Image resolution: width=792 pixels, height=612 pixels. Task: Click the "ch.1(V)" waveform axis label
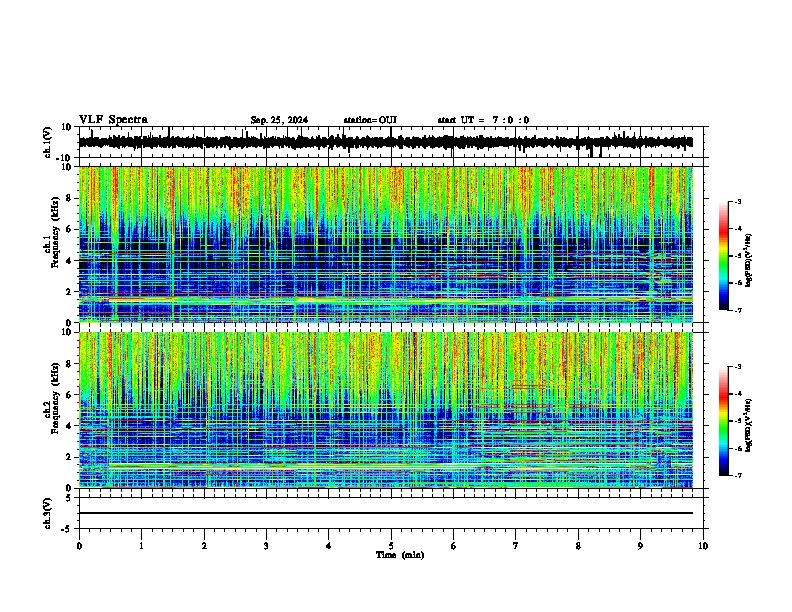click(48, 142)
